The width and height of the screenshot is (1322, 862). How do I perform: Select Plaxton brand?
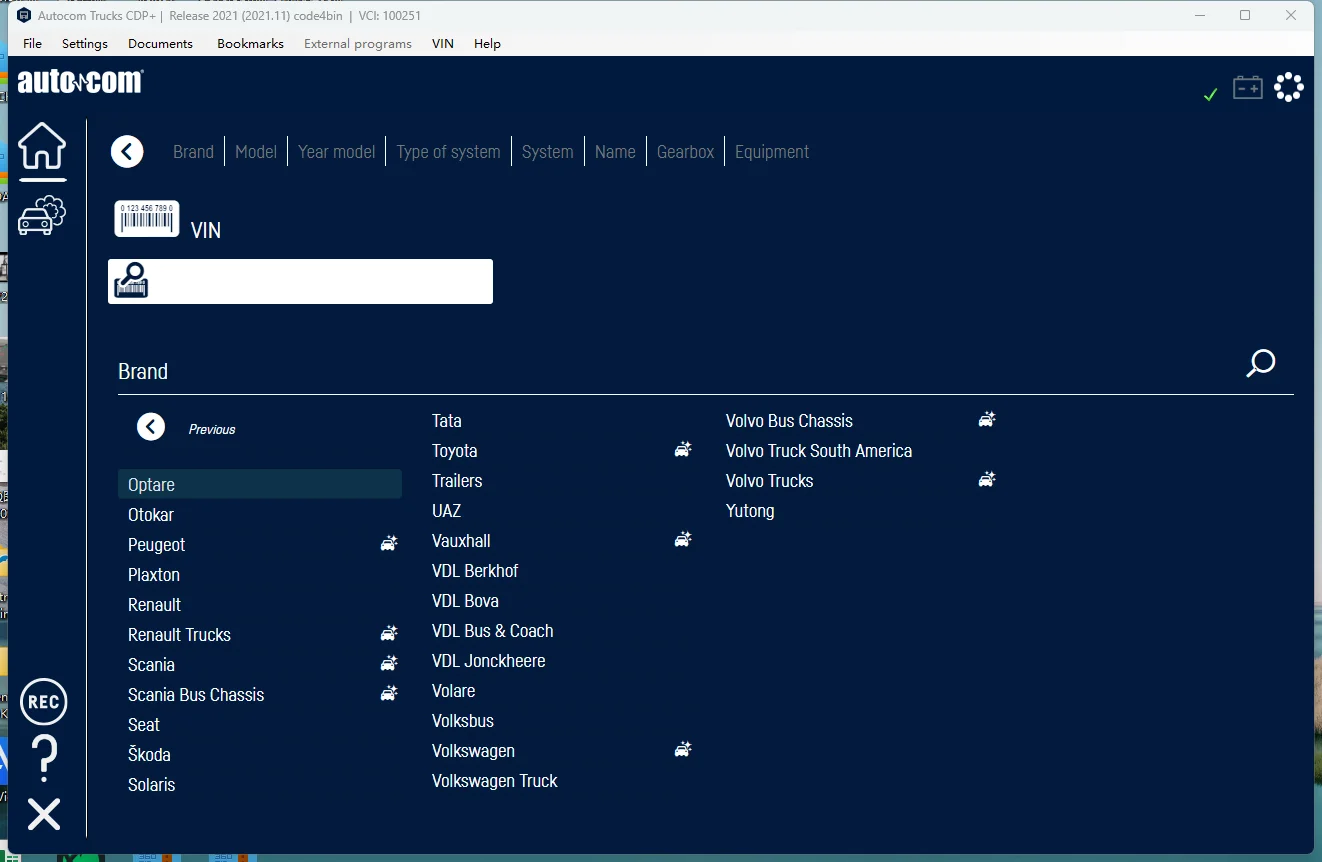[x=154, y=575]
